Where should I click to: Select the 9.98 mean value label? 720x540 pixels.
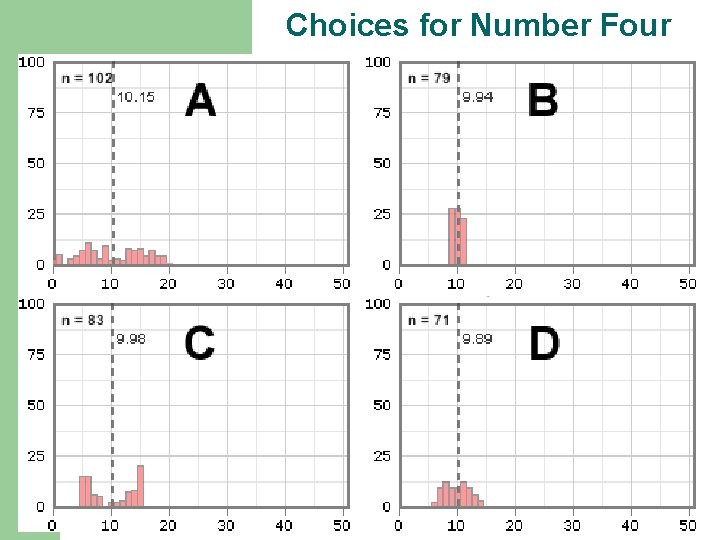[131, 340]
